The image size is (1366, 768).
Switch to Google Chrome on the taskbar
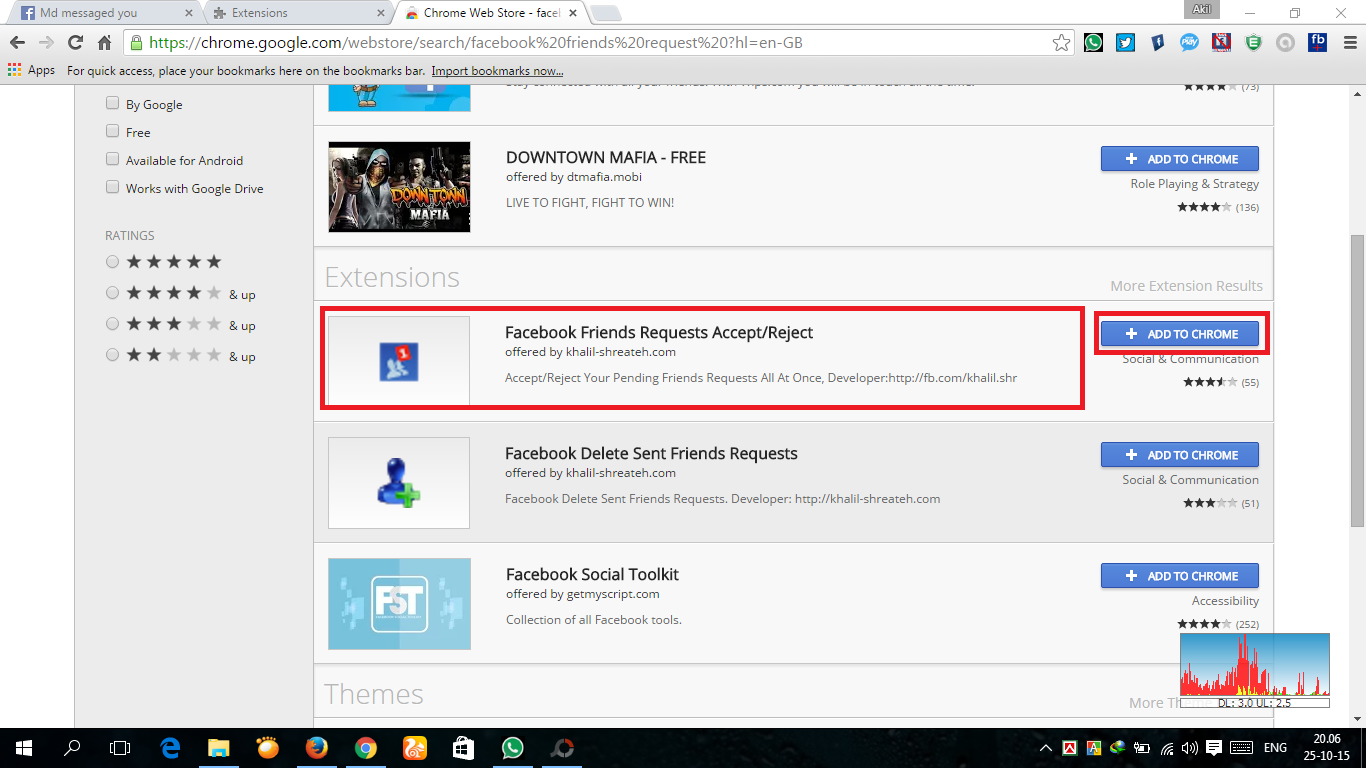coord(365,748)
